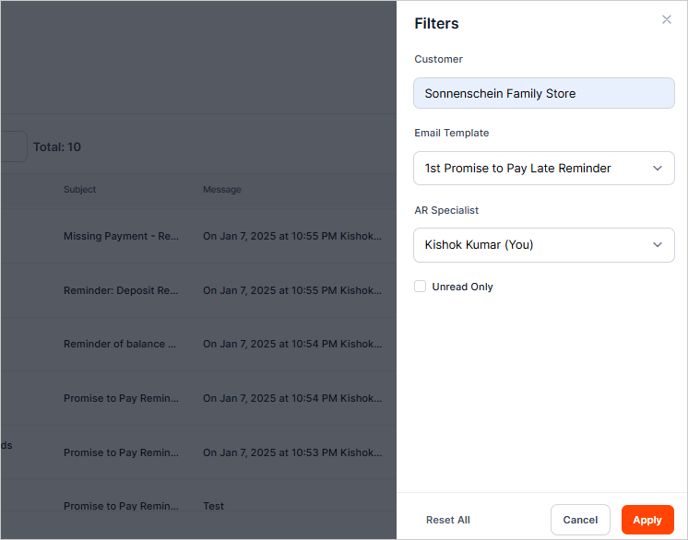688x540 pixels.
Task: Open the Missing Payment email row
Action: pyautogui.click(x=121, y=237)
